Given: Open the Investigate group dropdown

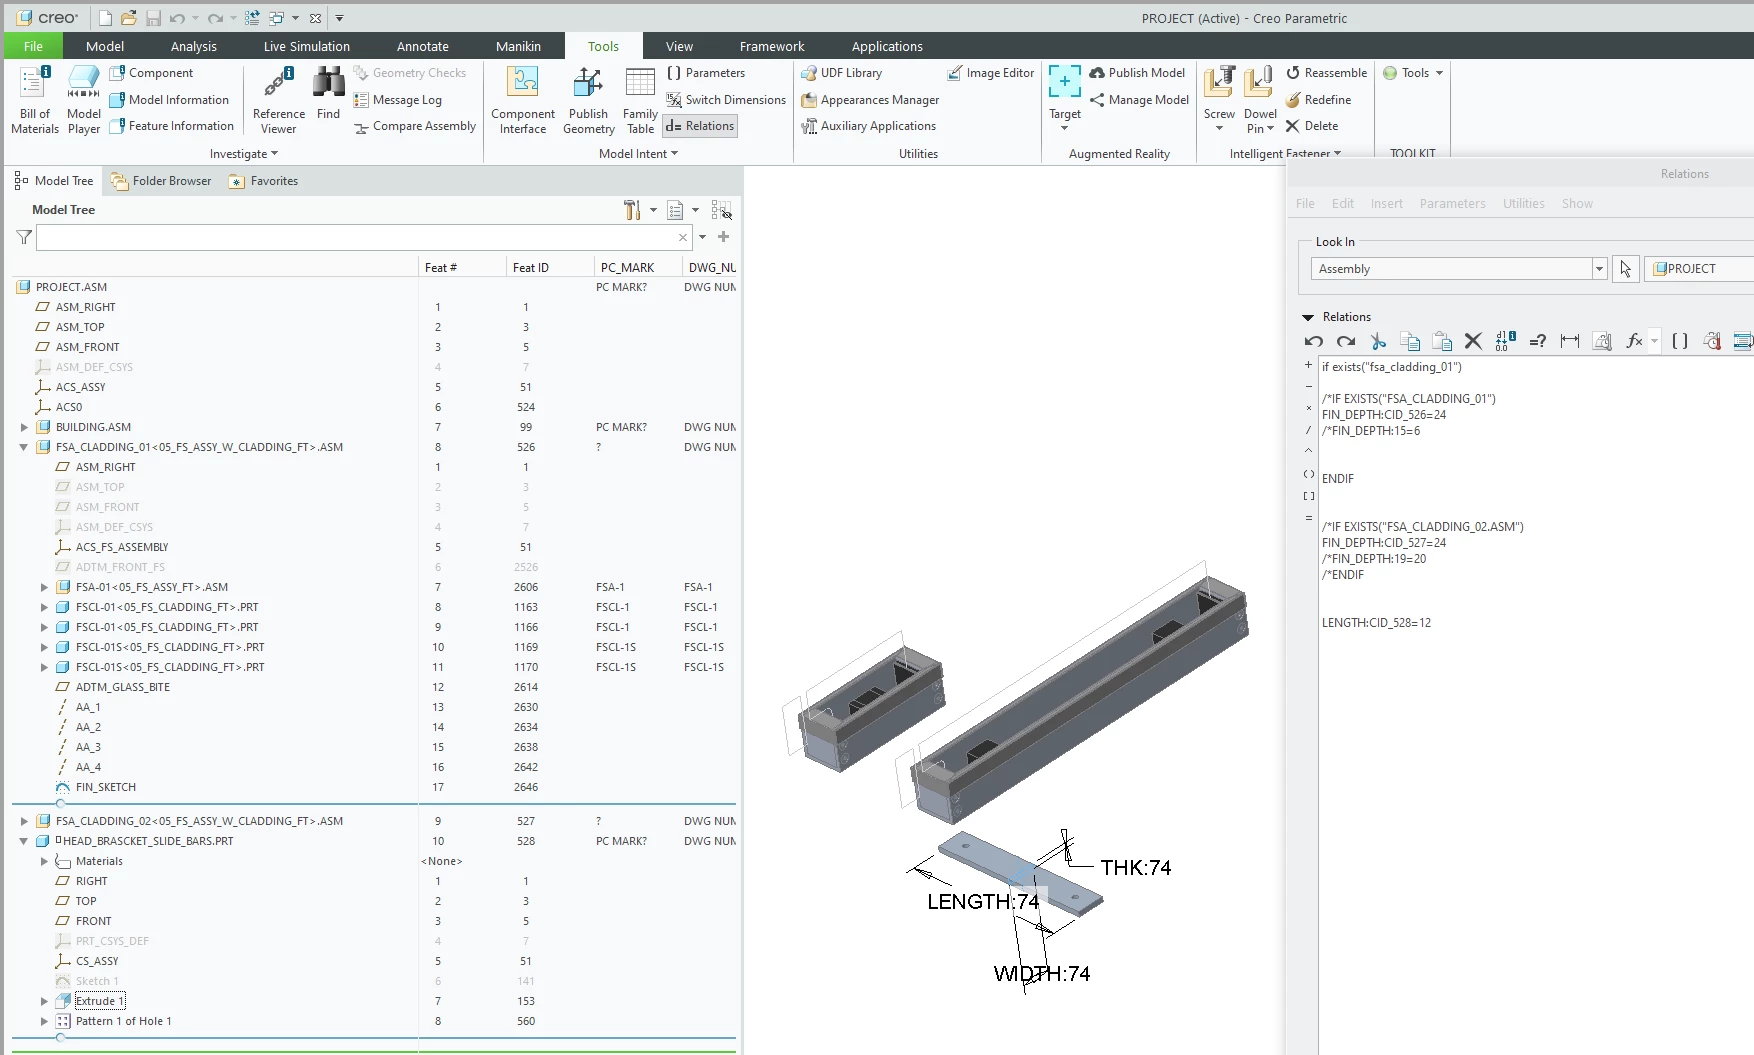Looking at the screenshot, I should [x=243, y=154].
